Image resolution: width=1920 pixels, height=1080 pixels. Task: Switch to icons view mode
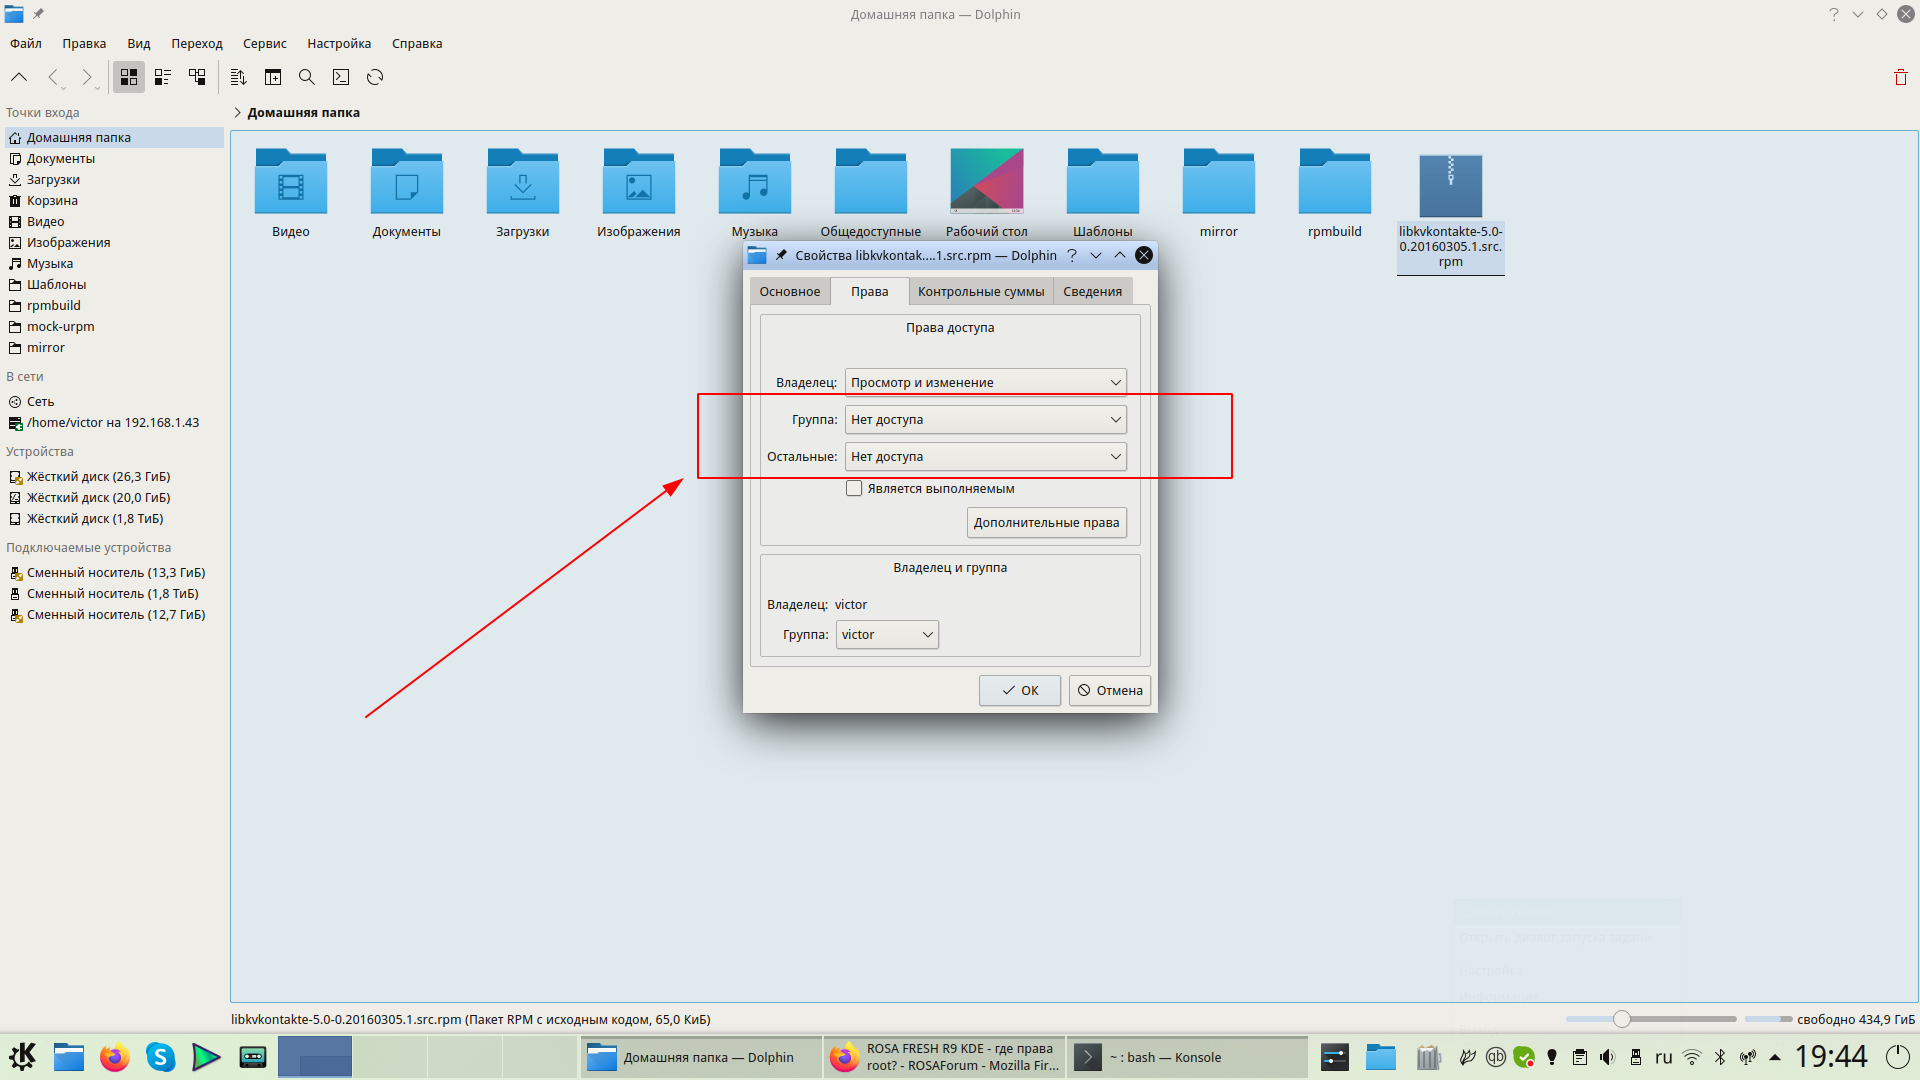pyautogui.click(x=129, y=77)
